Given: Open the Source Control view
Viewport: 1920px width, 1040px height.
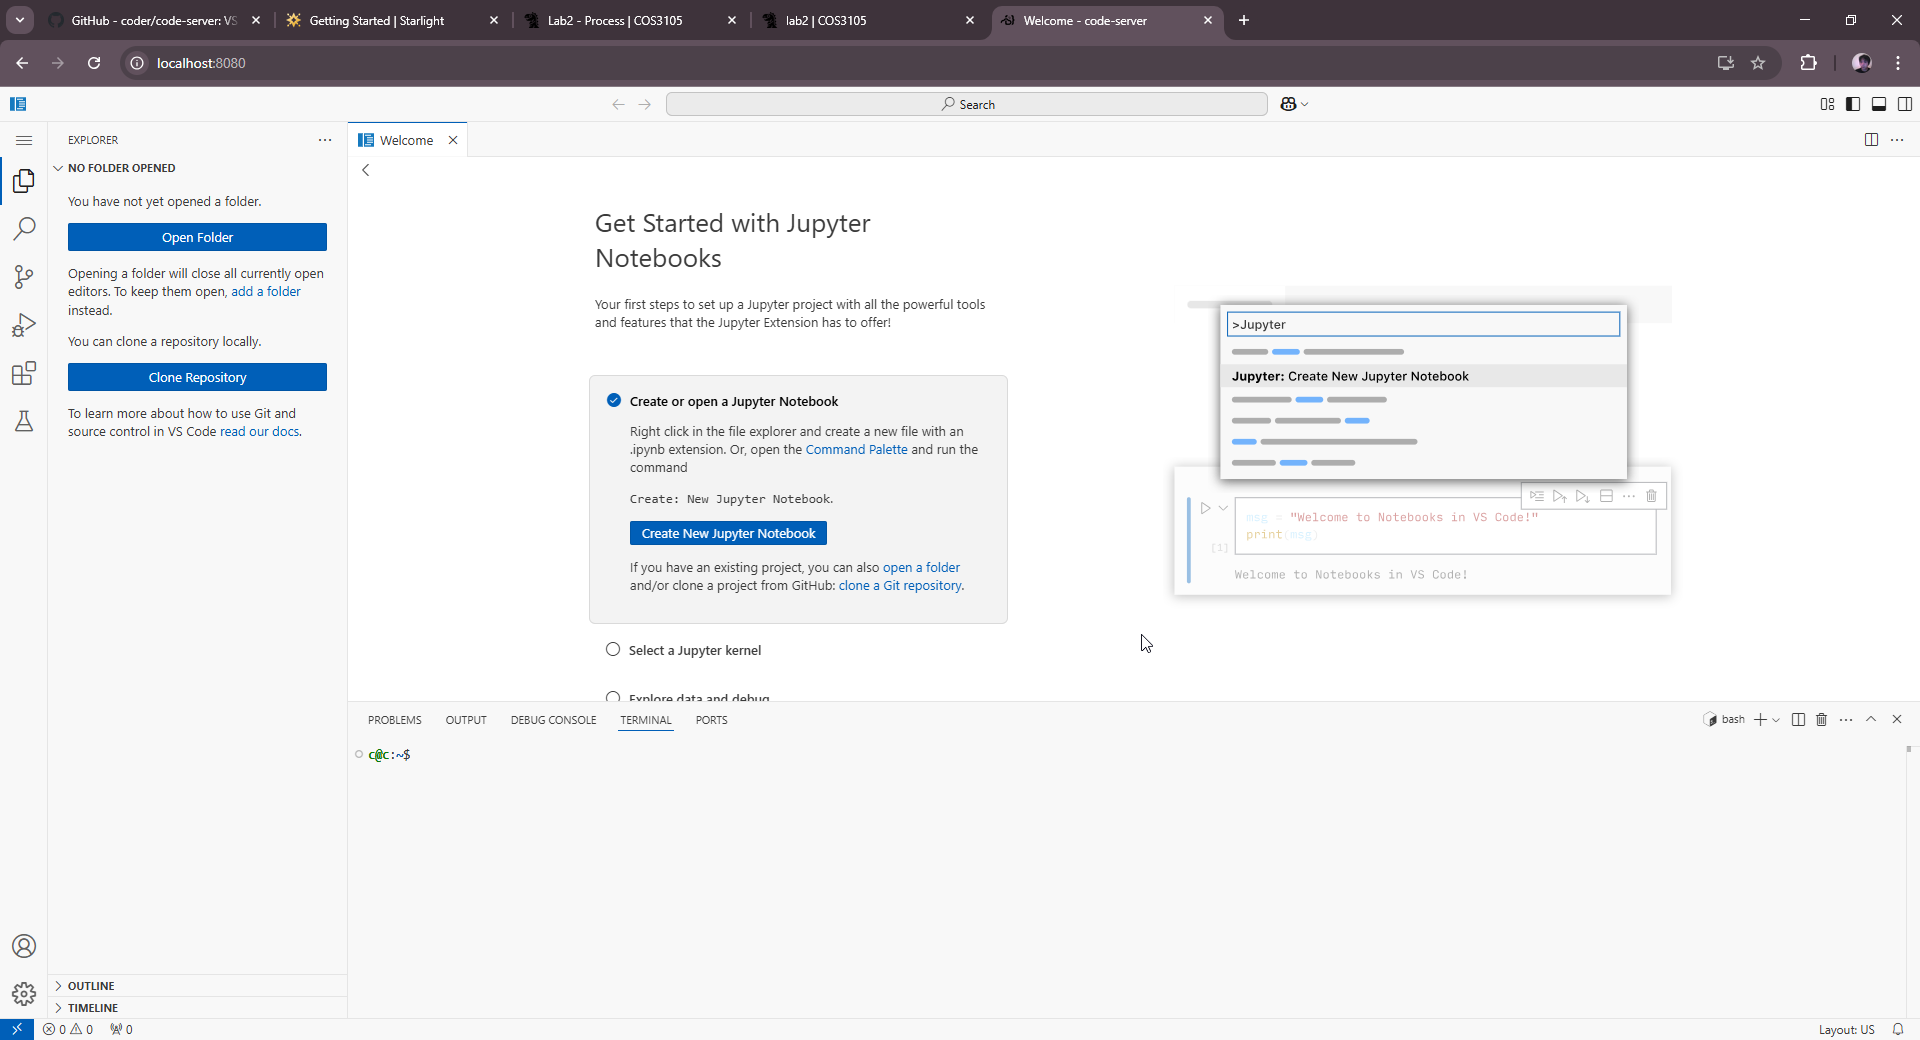Looking at the screenshot, I should [x=24, y=277].
